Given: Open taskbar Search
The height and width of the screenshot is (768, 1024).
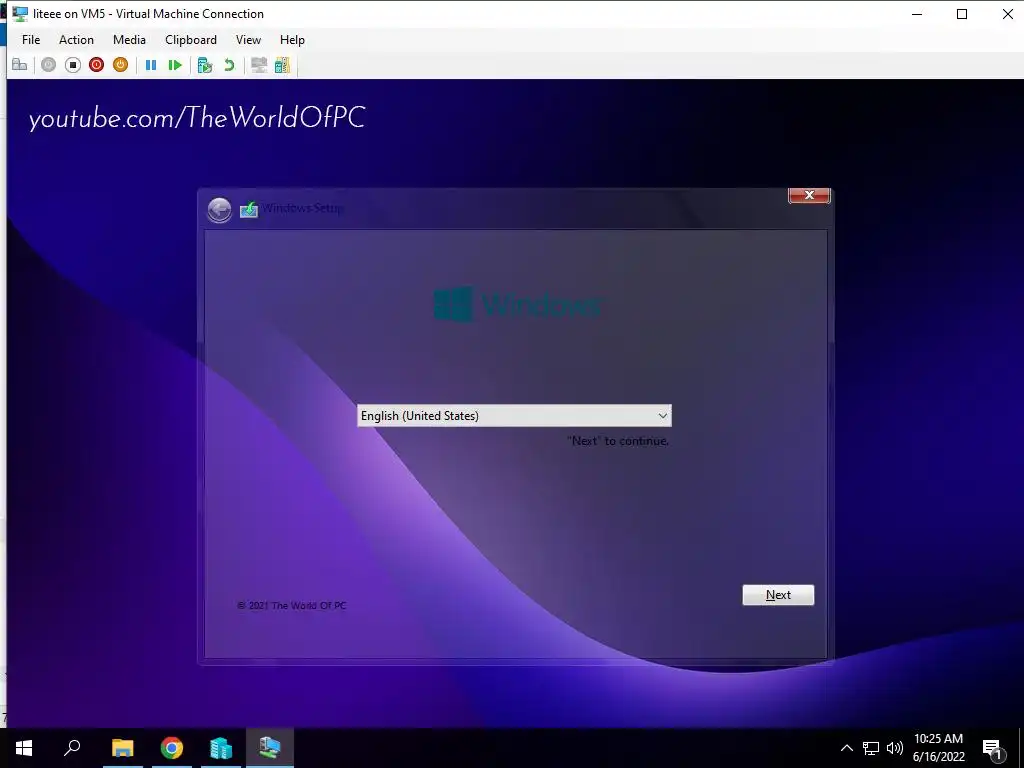Looking at the screenshot, I should tap(72, 748).
